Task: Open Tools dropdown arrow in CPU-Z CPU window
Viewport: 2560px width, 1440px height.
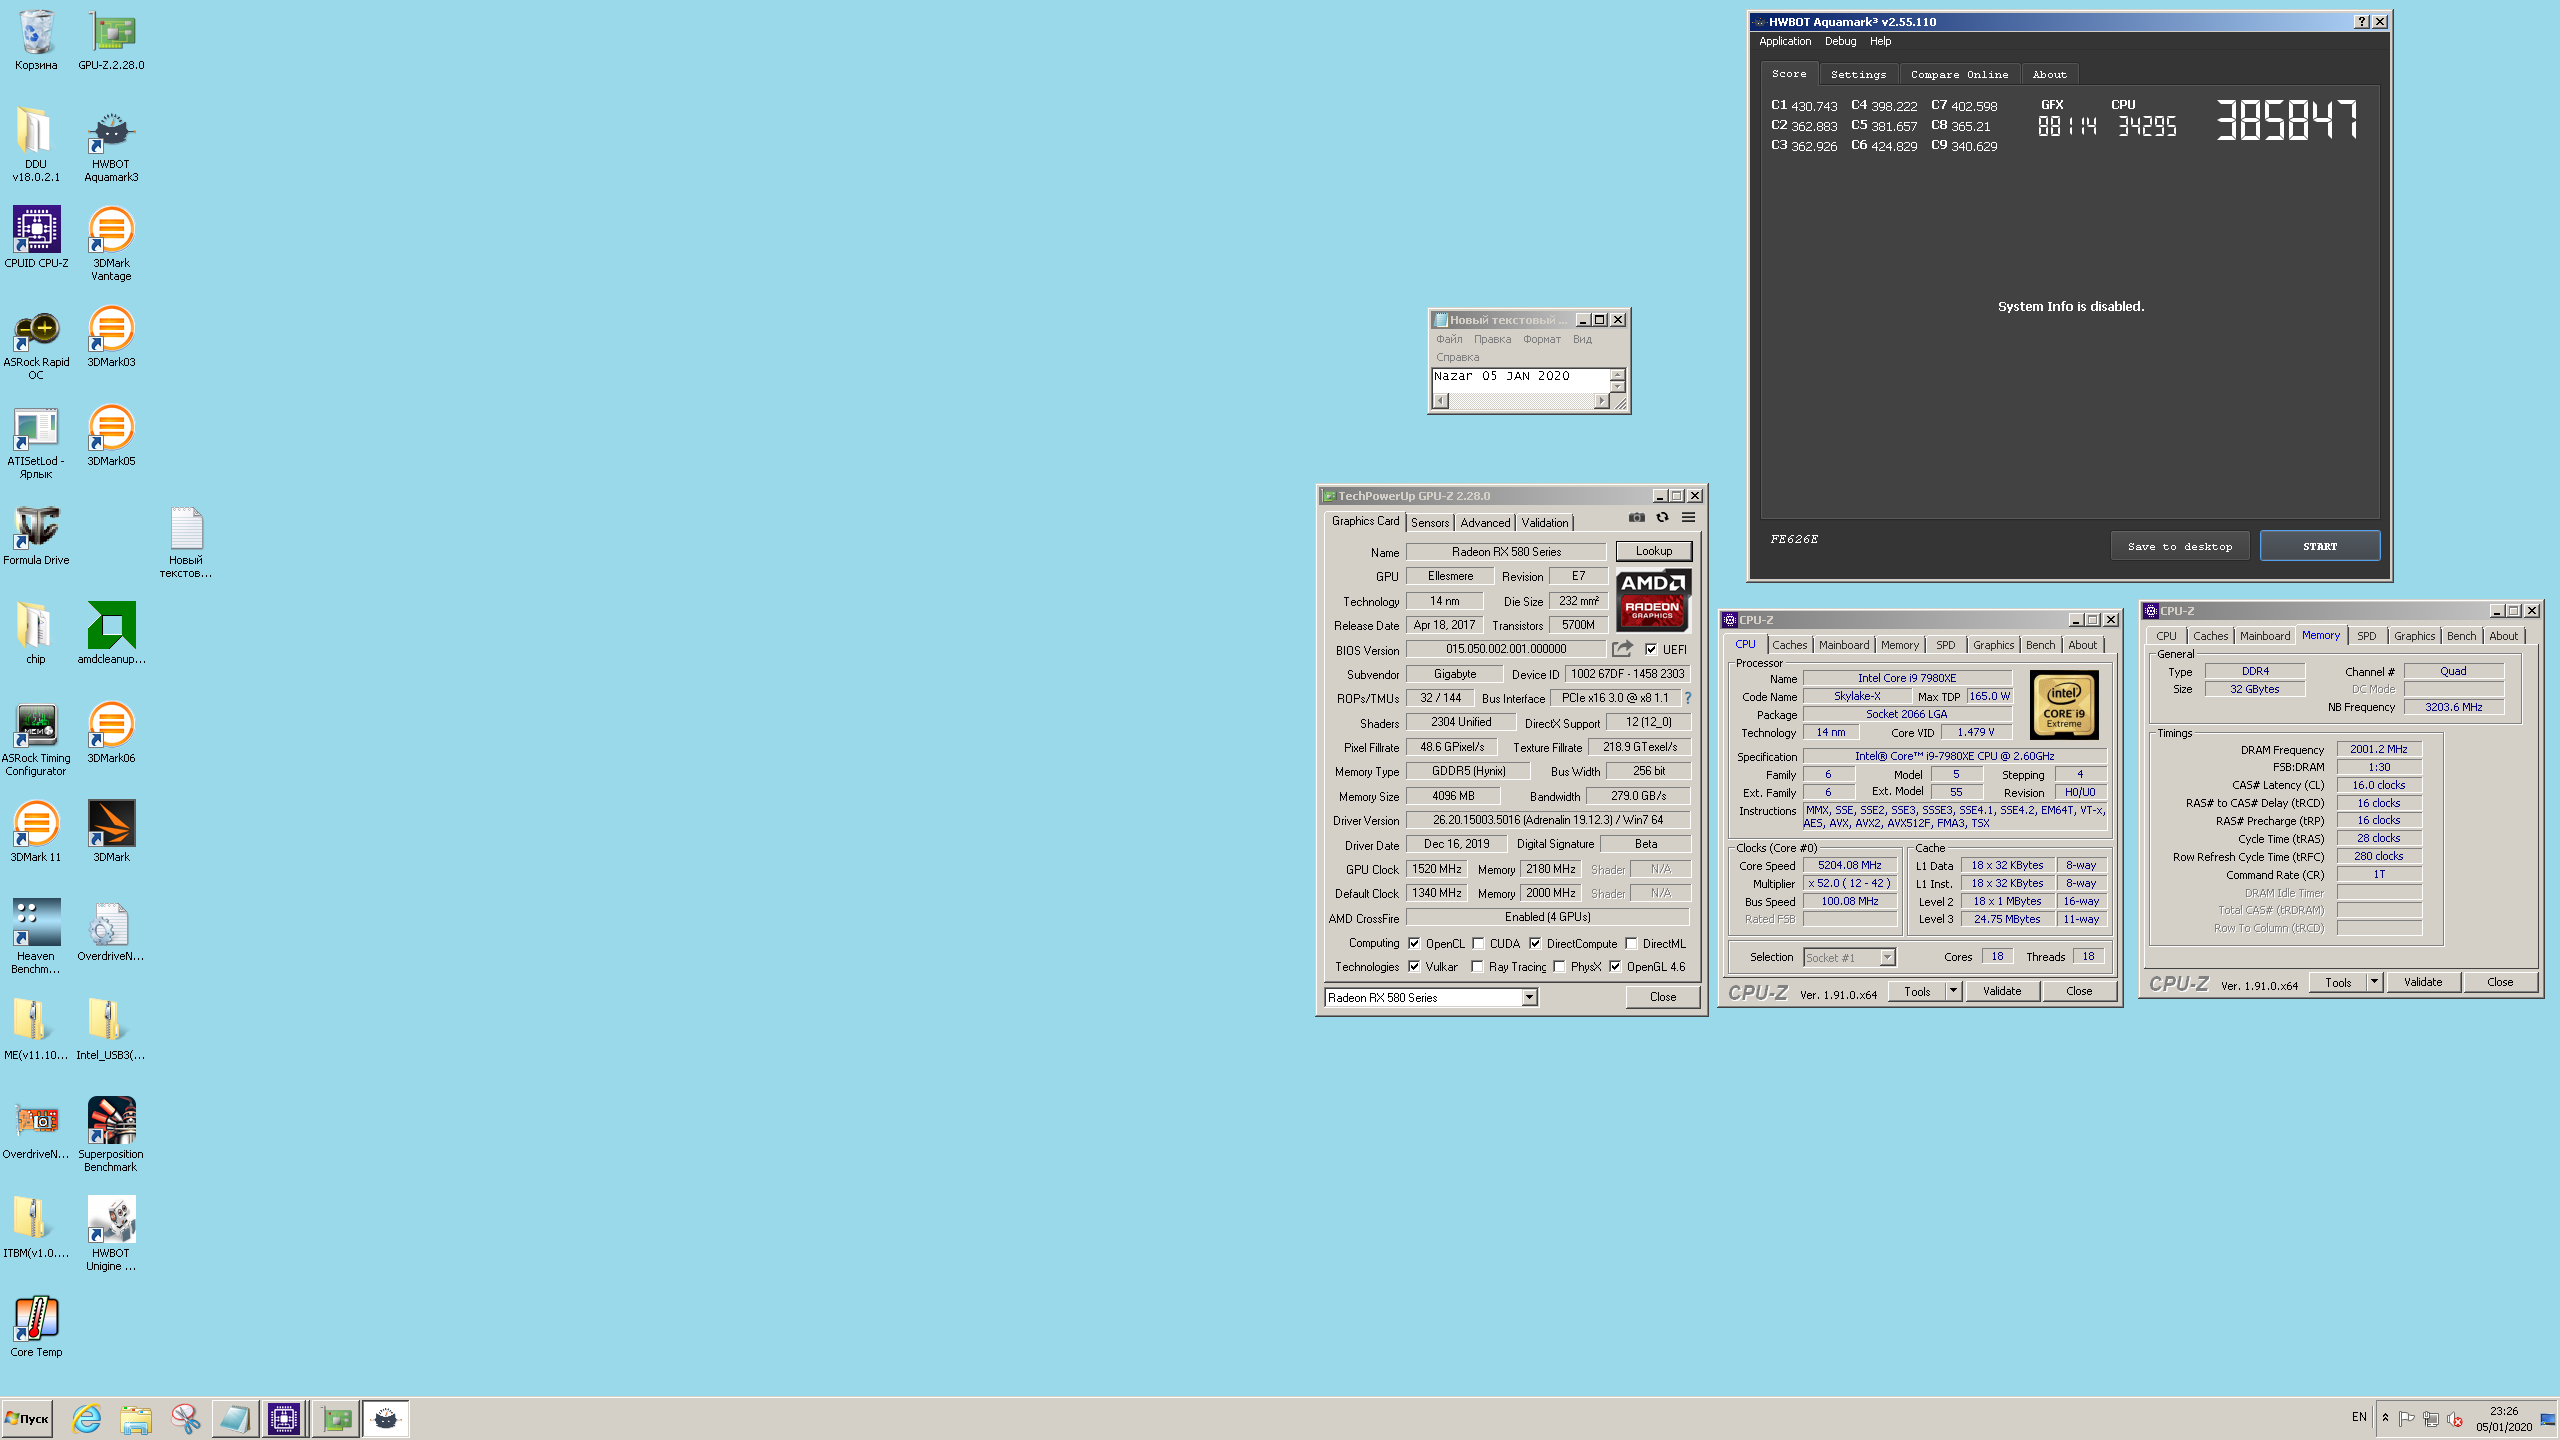Action: tap(1953, 991)
